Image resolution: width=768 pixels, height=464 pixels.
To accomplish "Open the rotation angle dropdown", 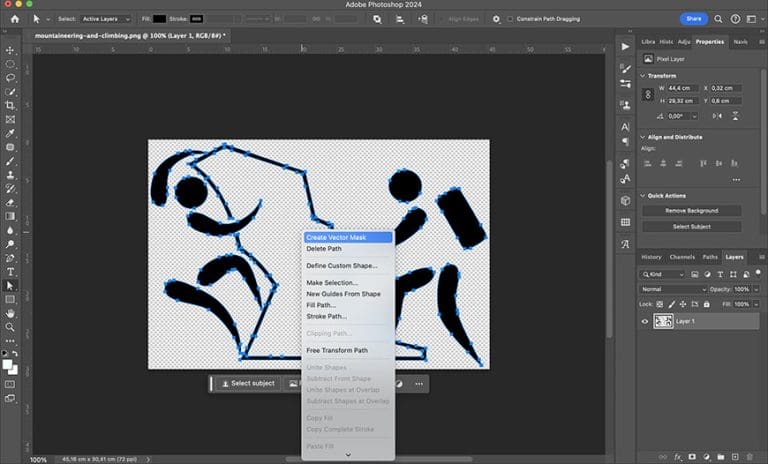I will pyautogui.click(x=694, y=116).
